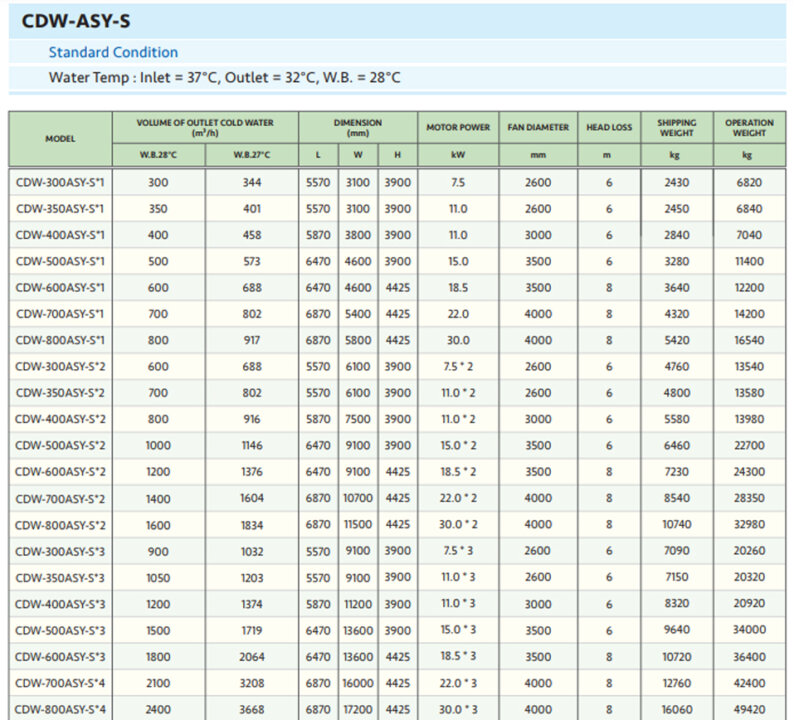Select the DIMENSION (mm) column header

358,127
